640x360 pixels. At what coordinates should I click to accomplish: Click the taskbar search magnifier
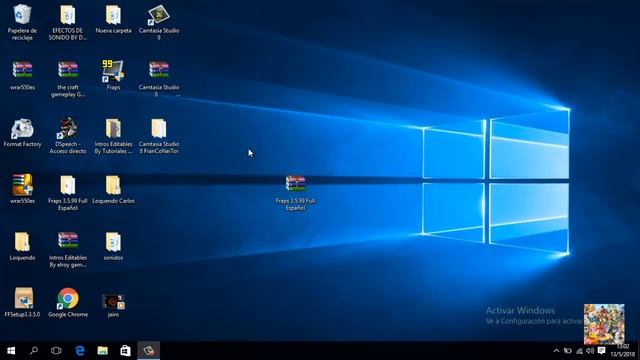tap(34, 351)
